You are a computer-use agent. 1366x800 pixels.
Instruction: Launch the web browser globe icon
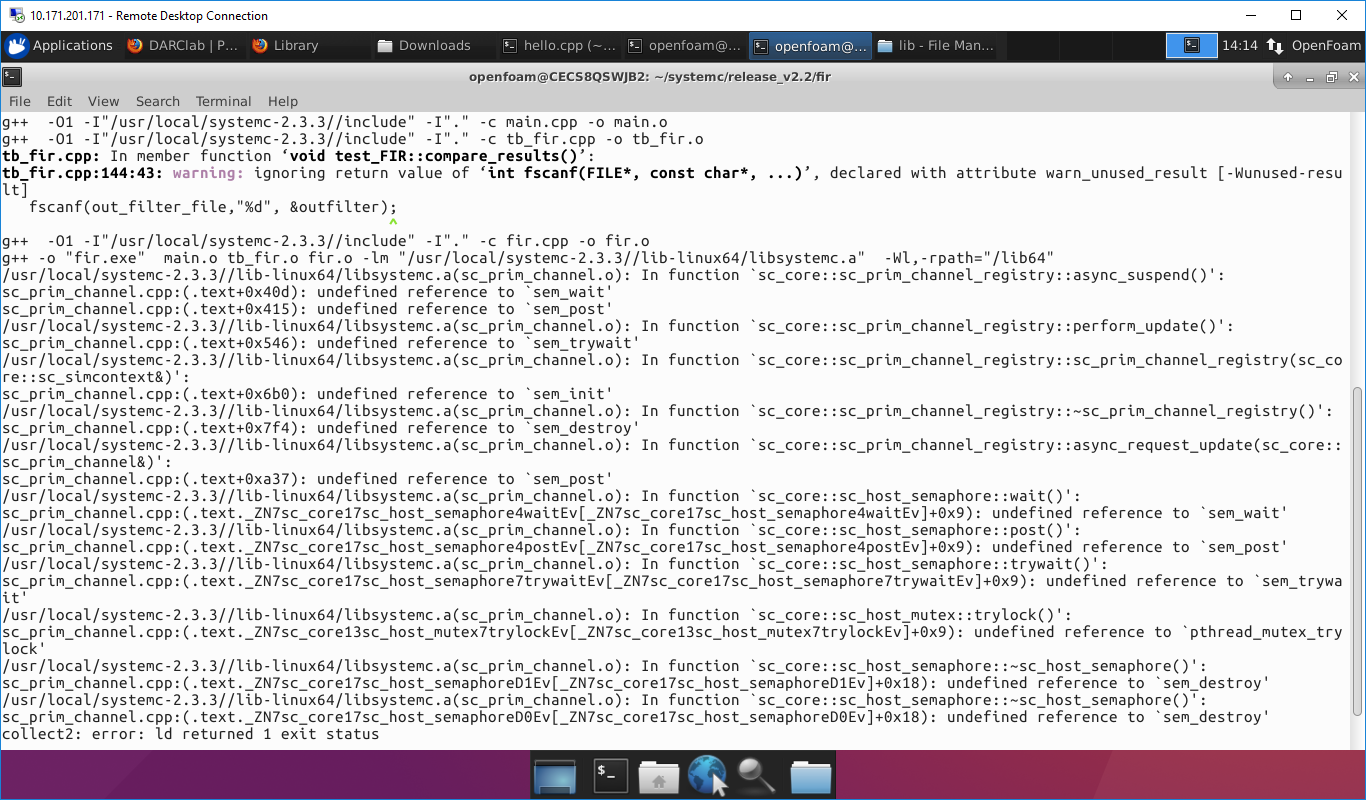point(707,775)
